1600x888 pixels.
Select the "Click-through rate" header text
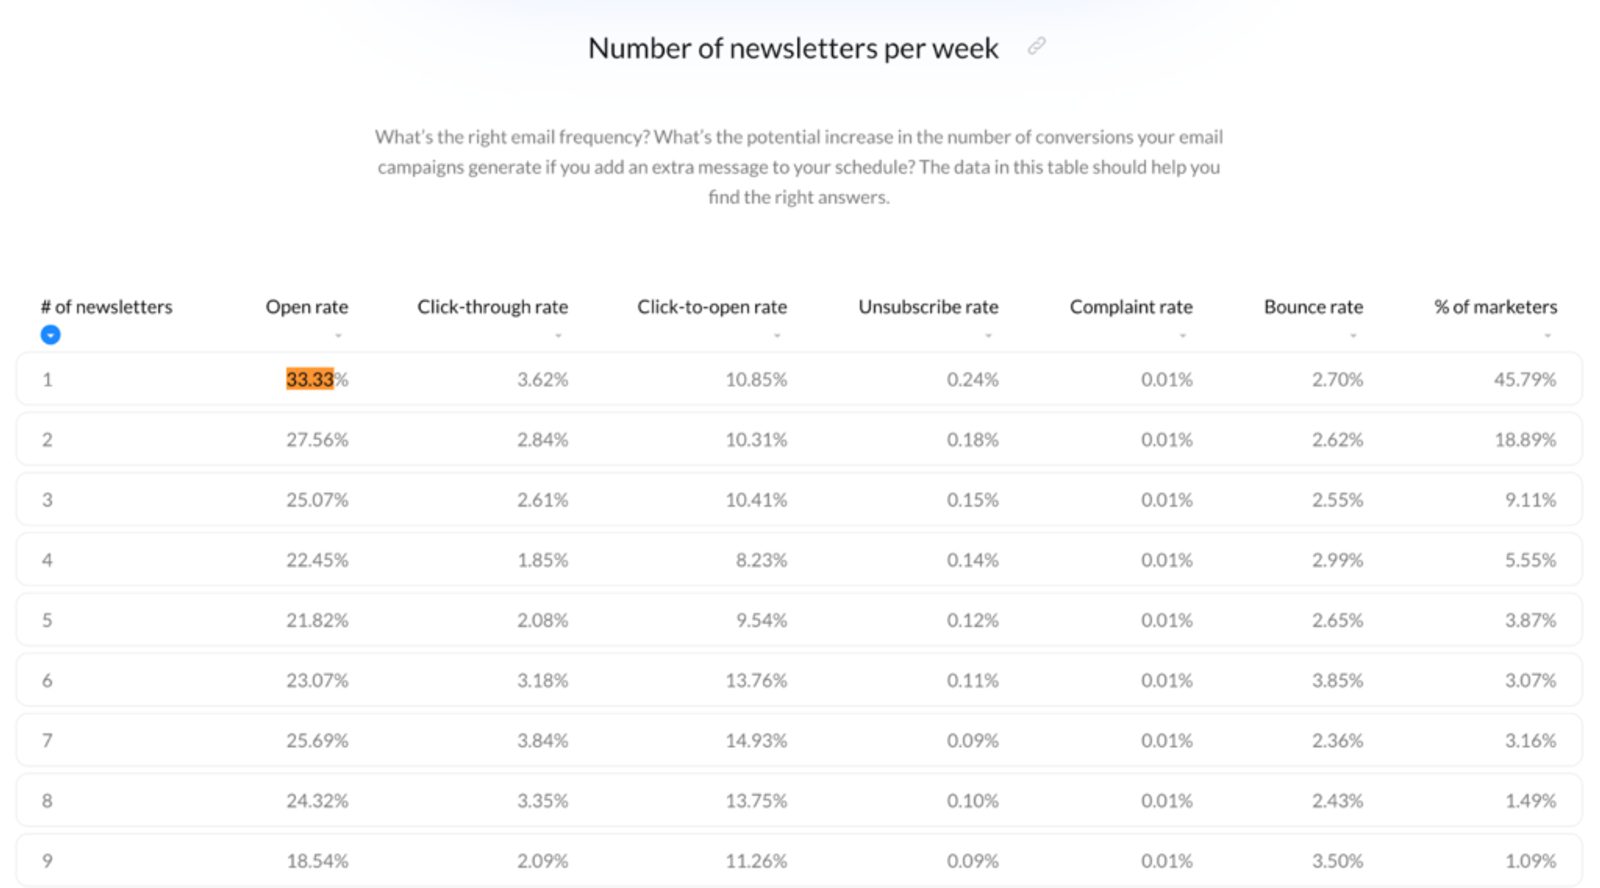[492, 307]
